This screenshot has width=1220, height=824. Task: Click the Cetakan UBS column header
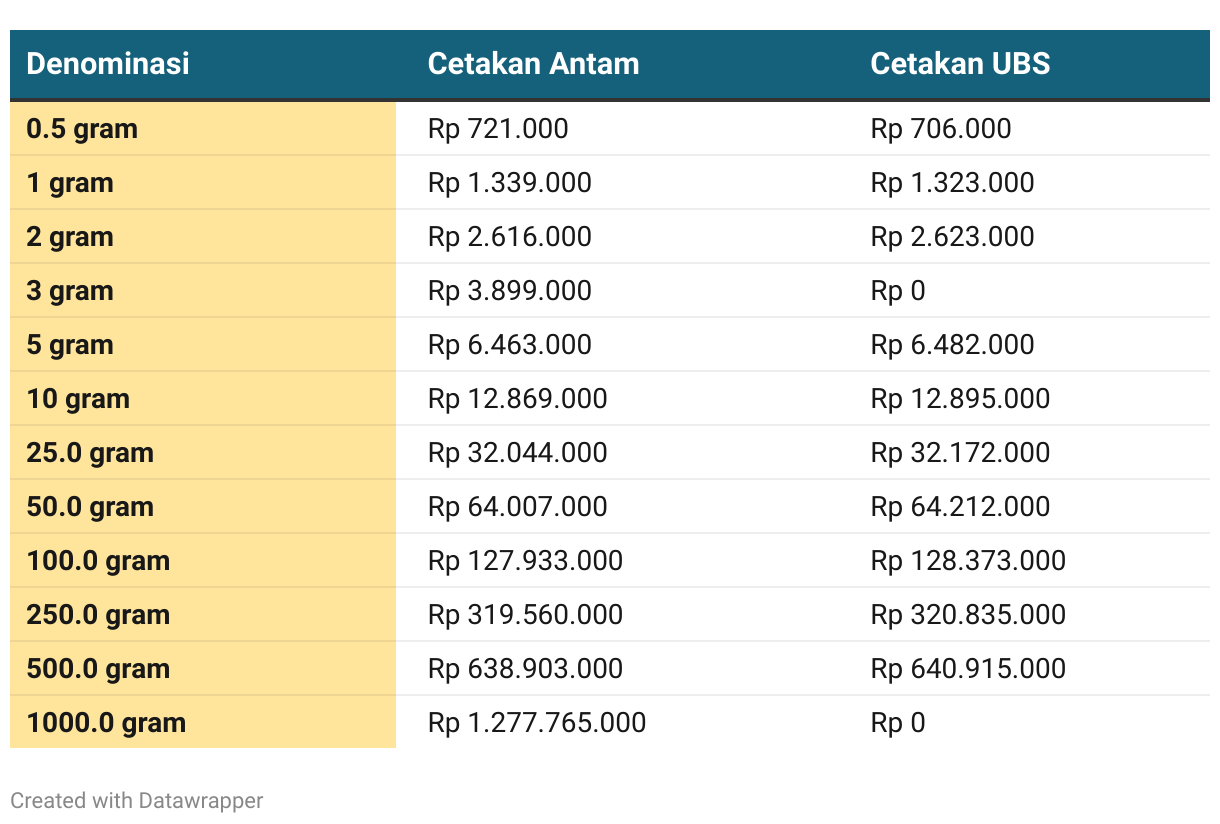click(x=960, y=64)
